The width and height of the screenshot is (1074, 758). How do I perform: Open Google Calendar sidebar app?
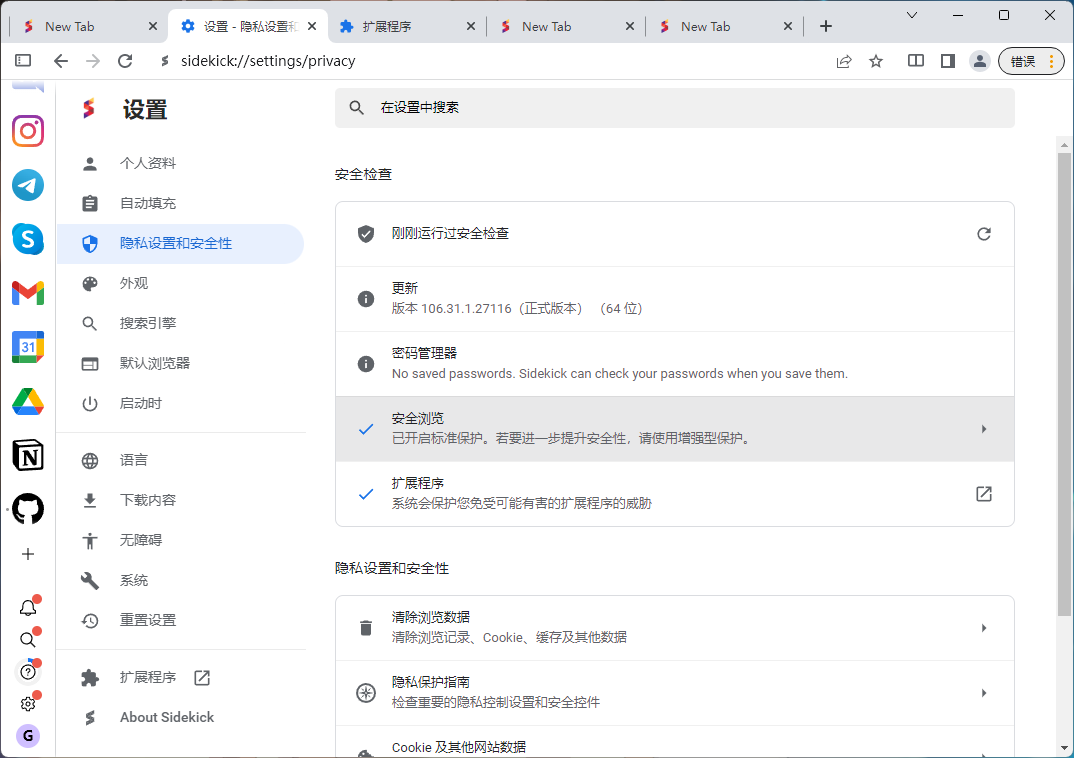[x=28, y=347]
